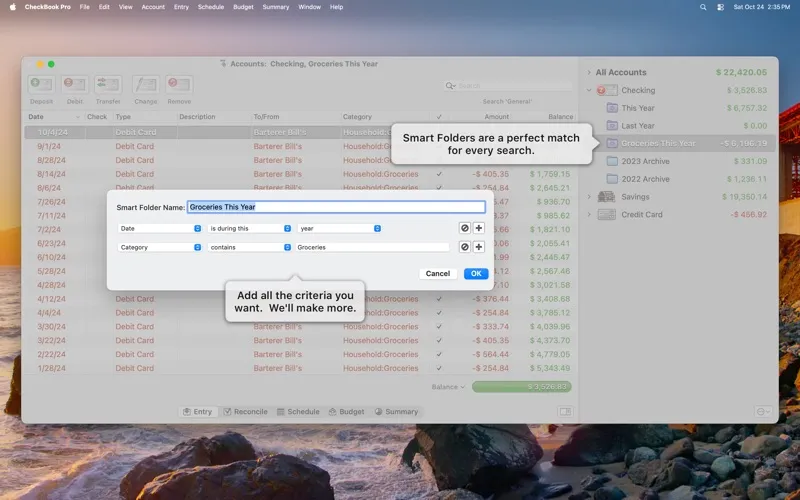
Task: Open the Apple menu
Action: pos(12,7)
